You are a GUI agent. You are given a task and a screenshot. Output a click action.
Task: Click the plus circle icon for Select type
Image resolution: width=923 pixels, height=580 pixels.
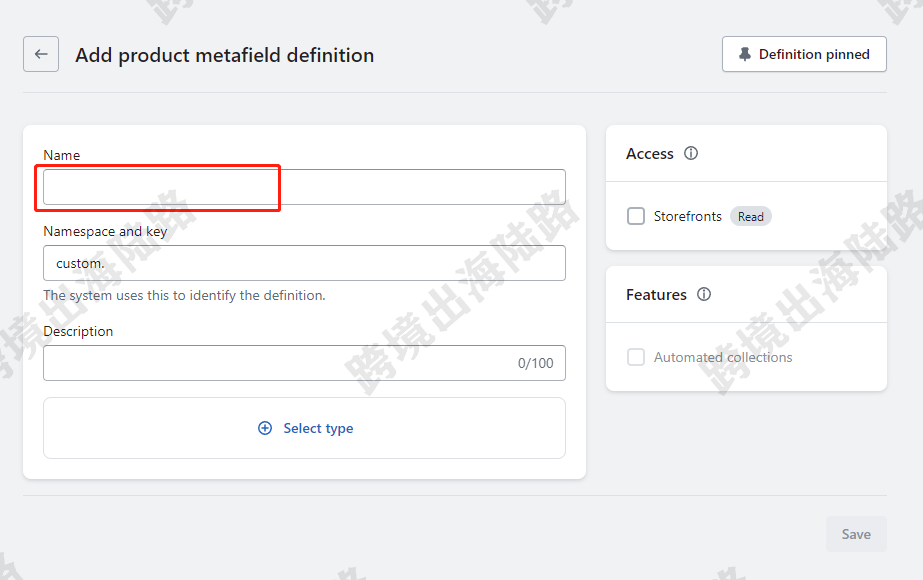pyautogui.click(x=265, y=428)
